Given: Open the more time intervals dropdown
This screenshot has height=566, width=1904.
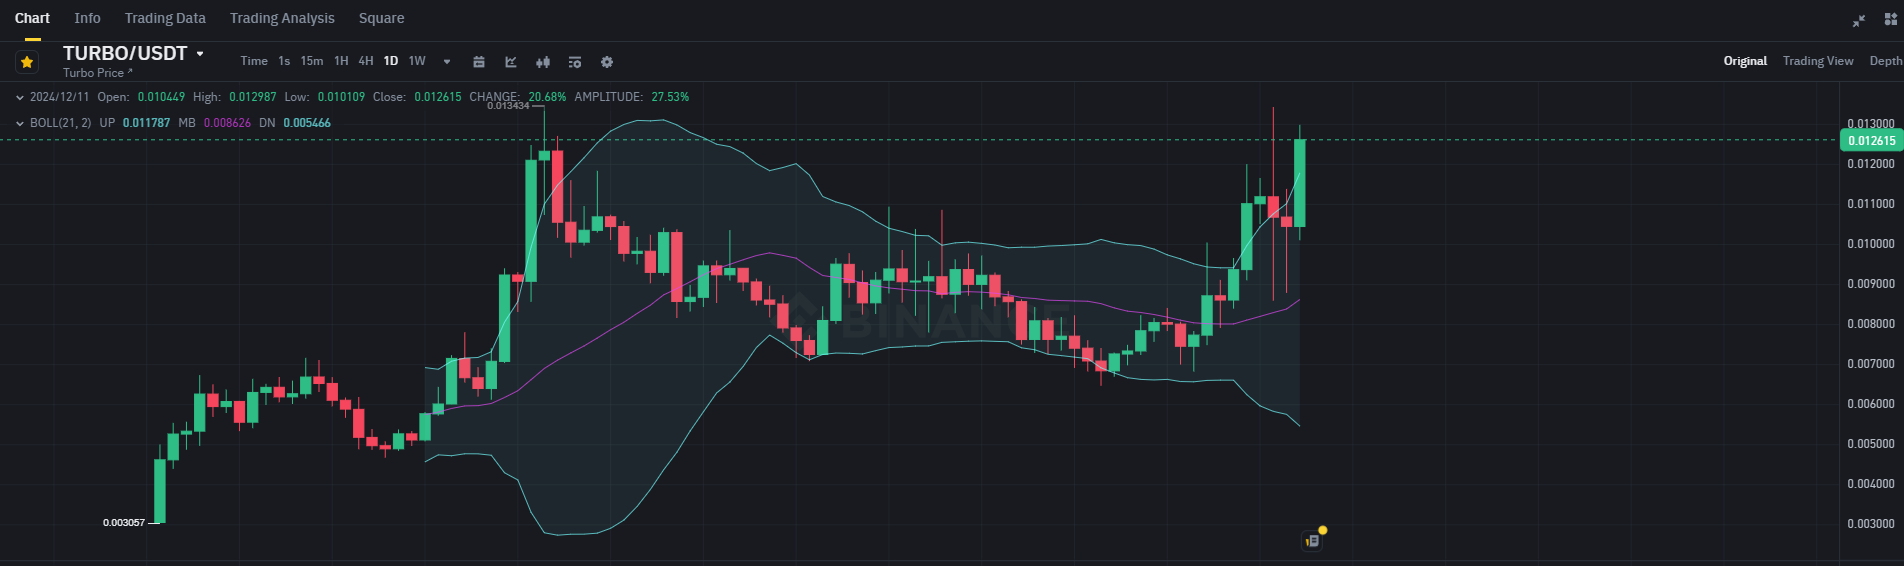Looking at the screenshot, I should tap(447, 62).
